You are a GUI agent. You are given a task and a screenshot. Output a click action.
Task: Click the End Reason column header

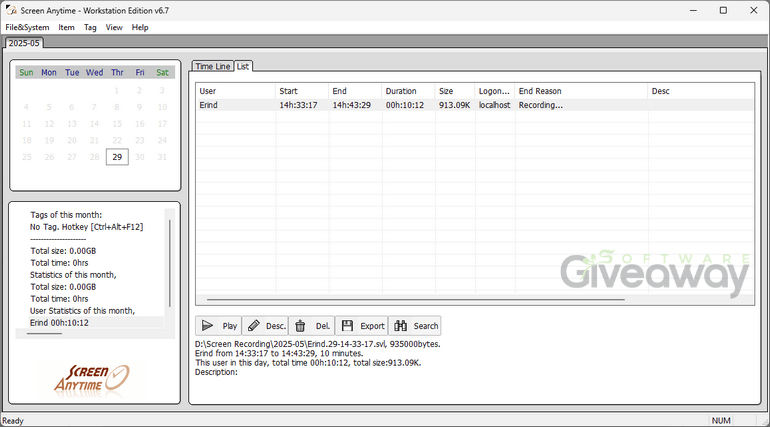pyautogui.click(x=581, y=91)
